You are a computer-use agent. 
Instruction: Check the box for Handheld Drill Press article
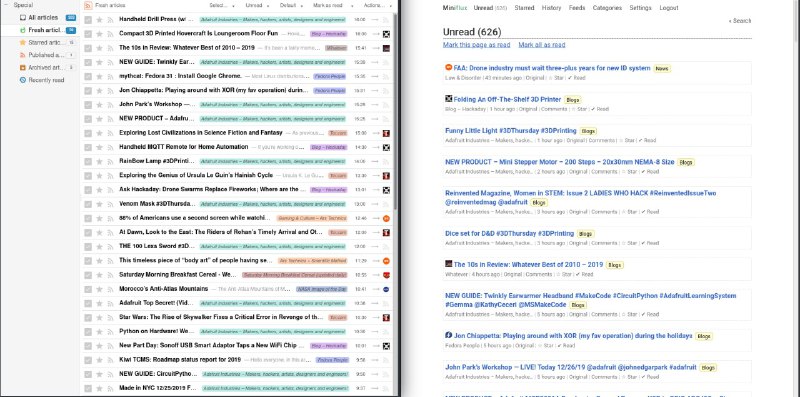[88, 19]
